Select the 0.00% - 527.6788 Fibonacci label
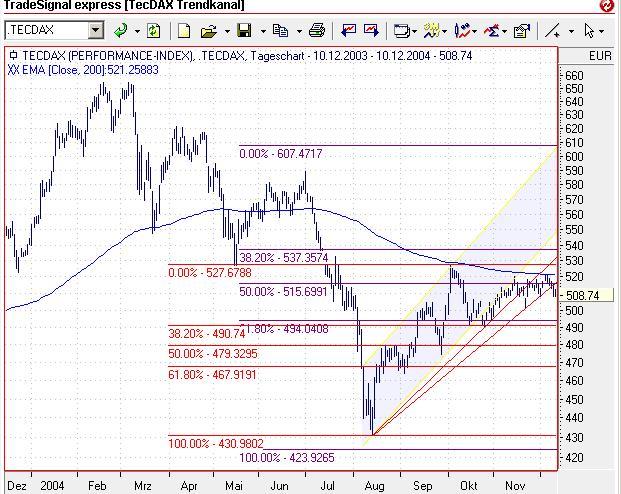This screenshot has width=621, height=494. [x=210, y=273]
